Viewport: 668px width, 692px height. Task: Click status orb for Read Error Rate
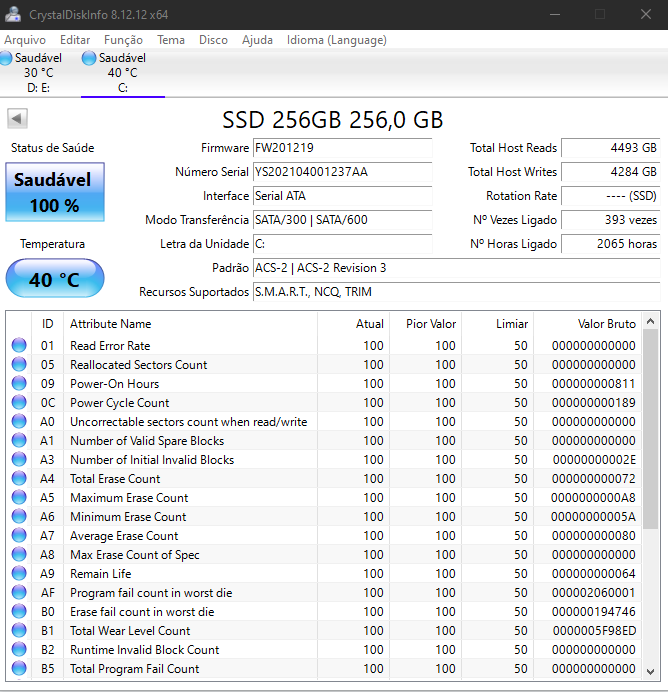click(x=19, y=345)
